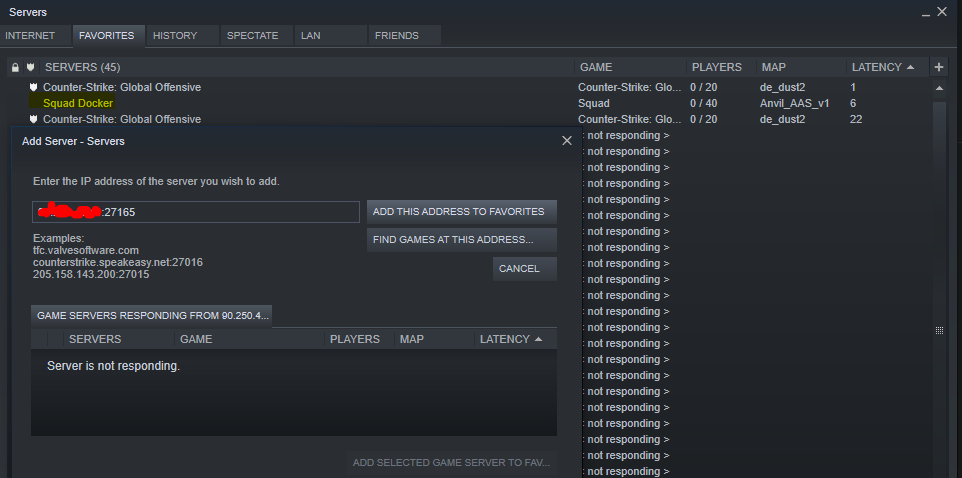Image resolution: width=962 pixels, height=478 pixels.
Task: Select first Counter-Strike: Global Offensive server
Action: pyautogui.click(x=469, y=87)
